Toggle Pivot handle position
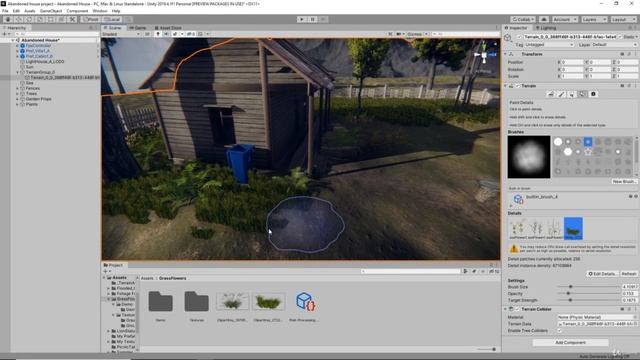The image size is (640, 360). pyautogui.click(x=91, y=19)
